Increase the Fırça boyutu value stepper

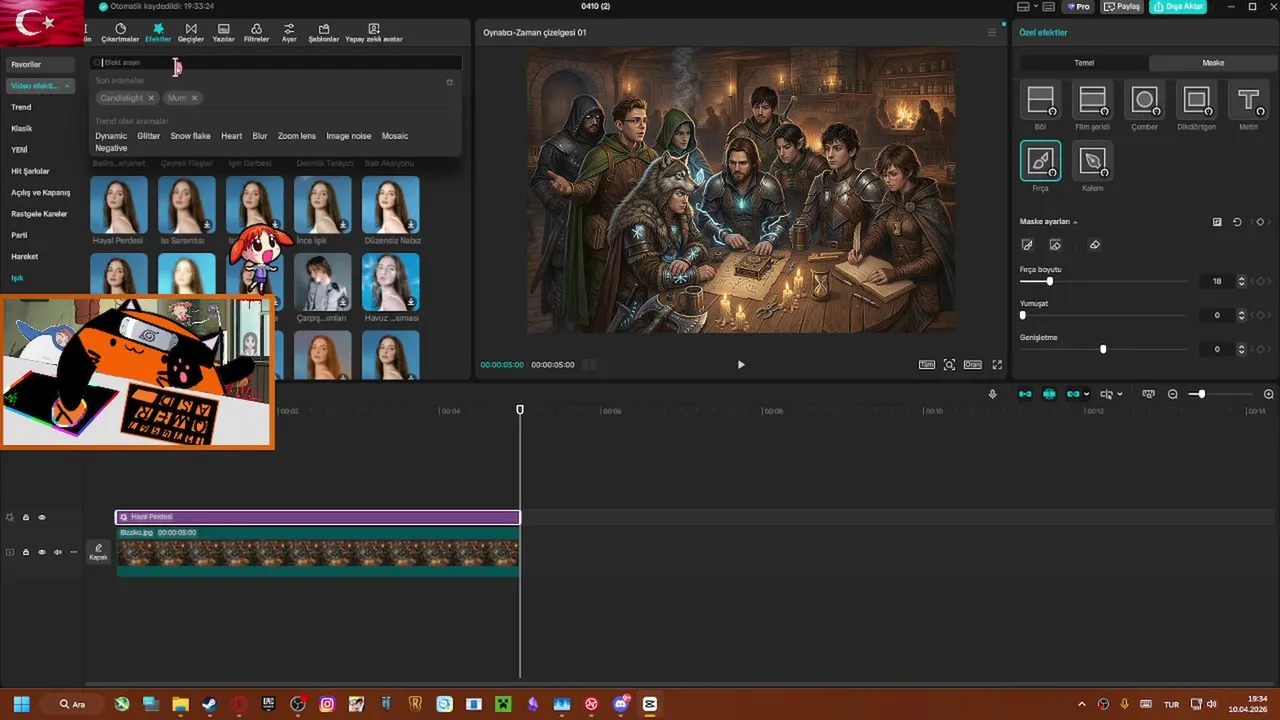(1241, 279)
